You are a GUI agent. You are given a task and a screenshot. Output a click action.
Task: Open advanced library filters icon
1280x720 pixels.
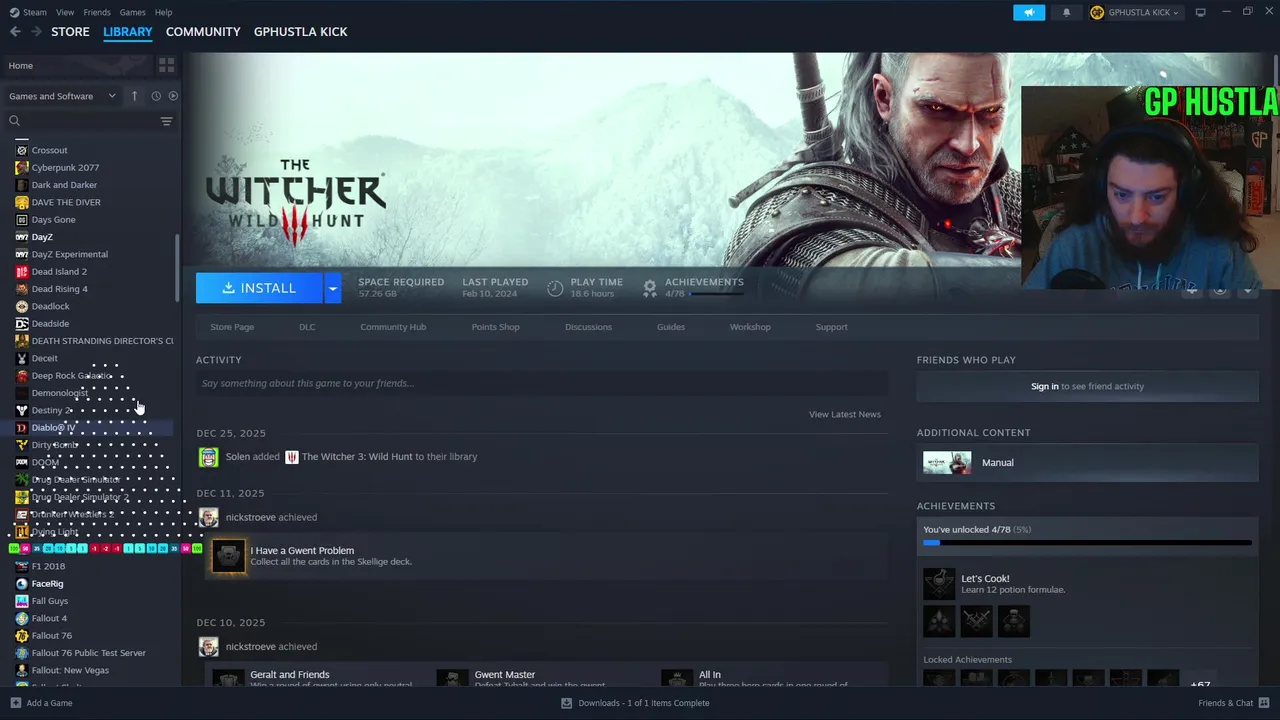click(x=166, y=121)
